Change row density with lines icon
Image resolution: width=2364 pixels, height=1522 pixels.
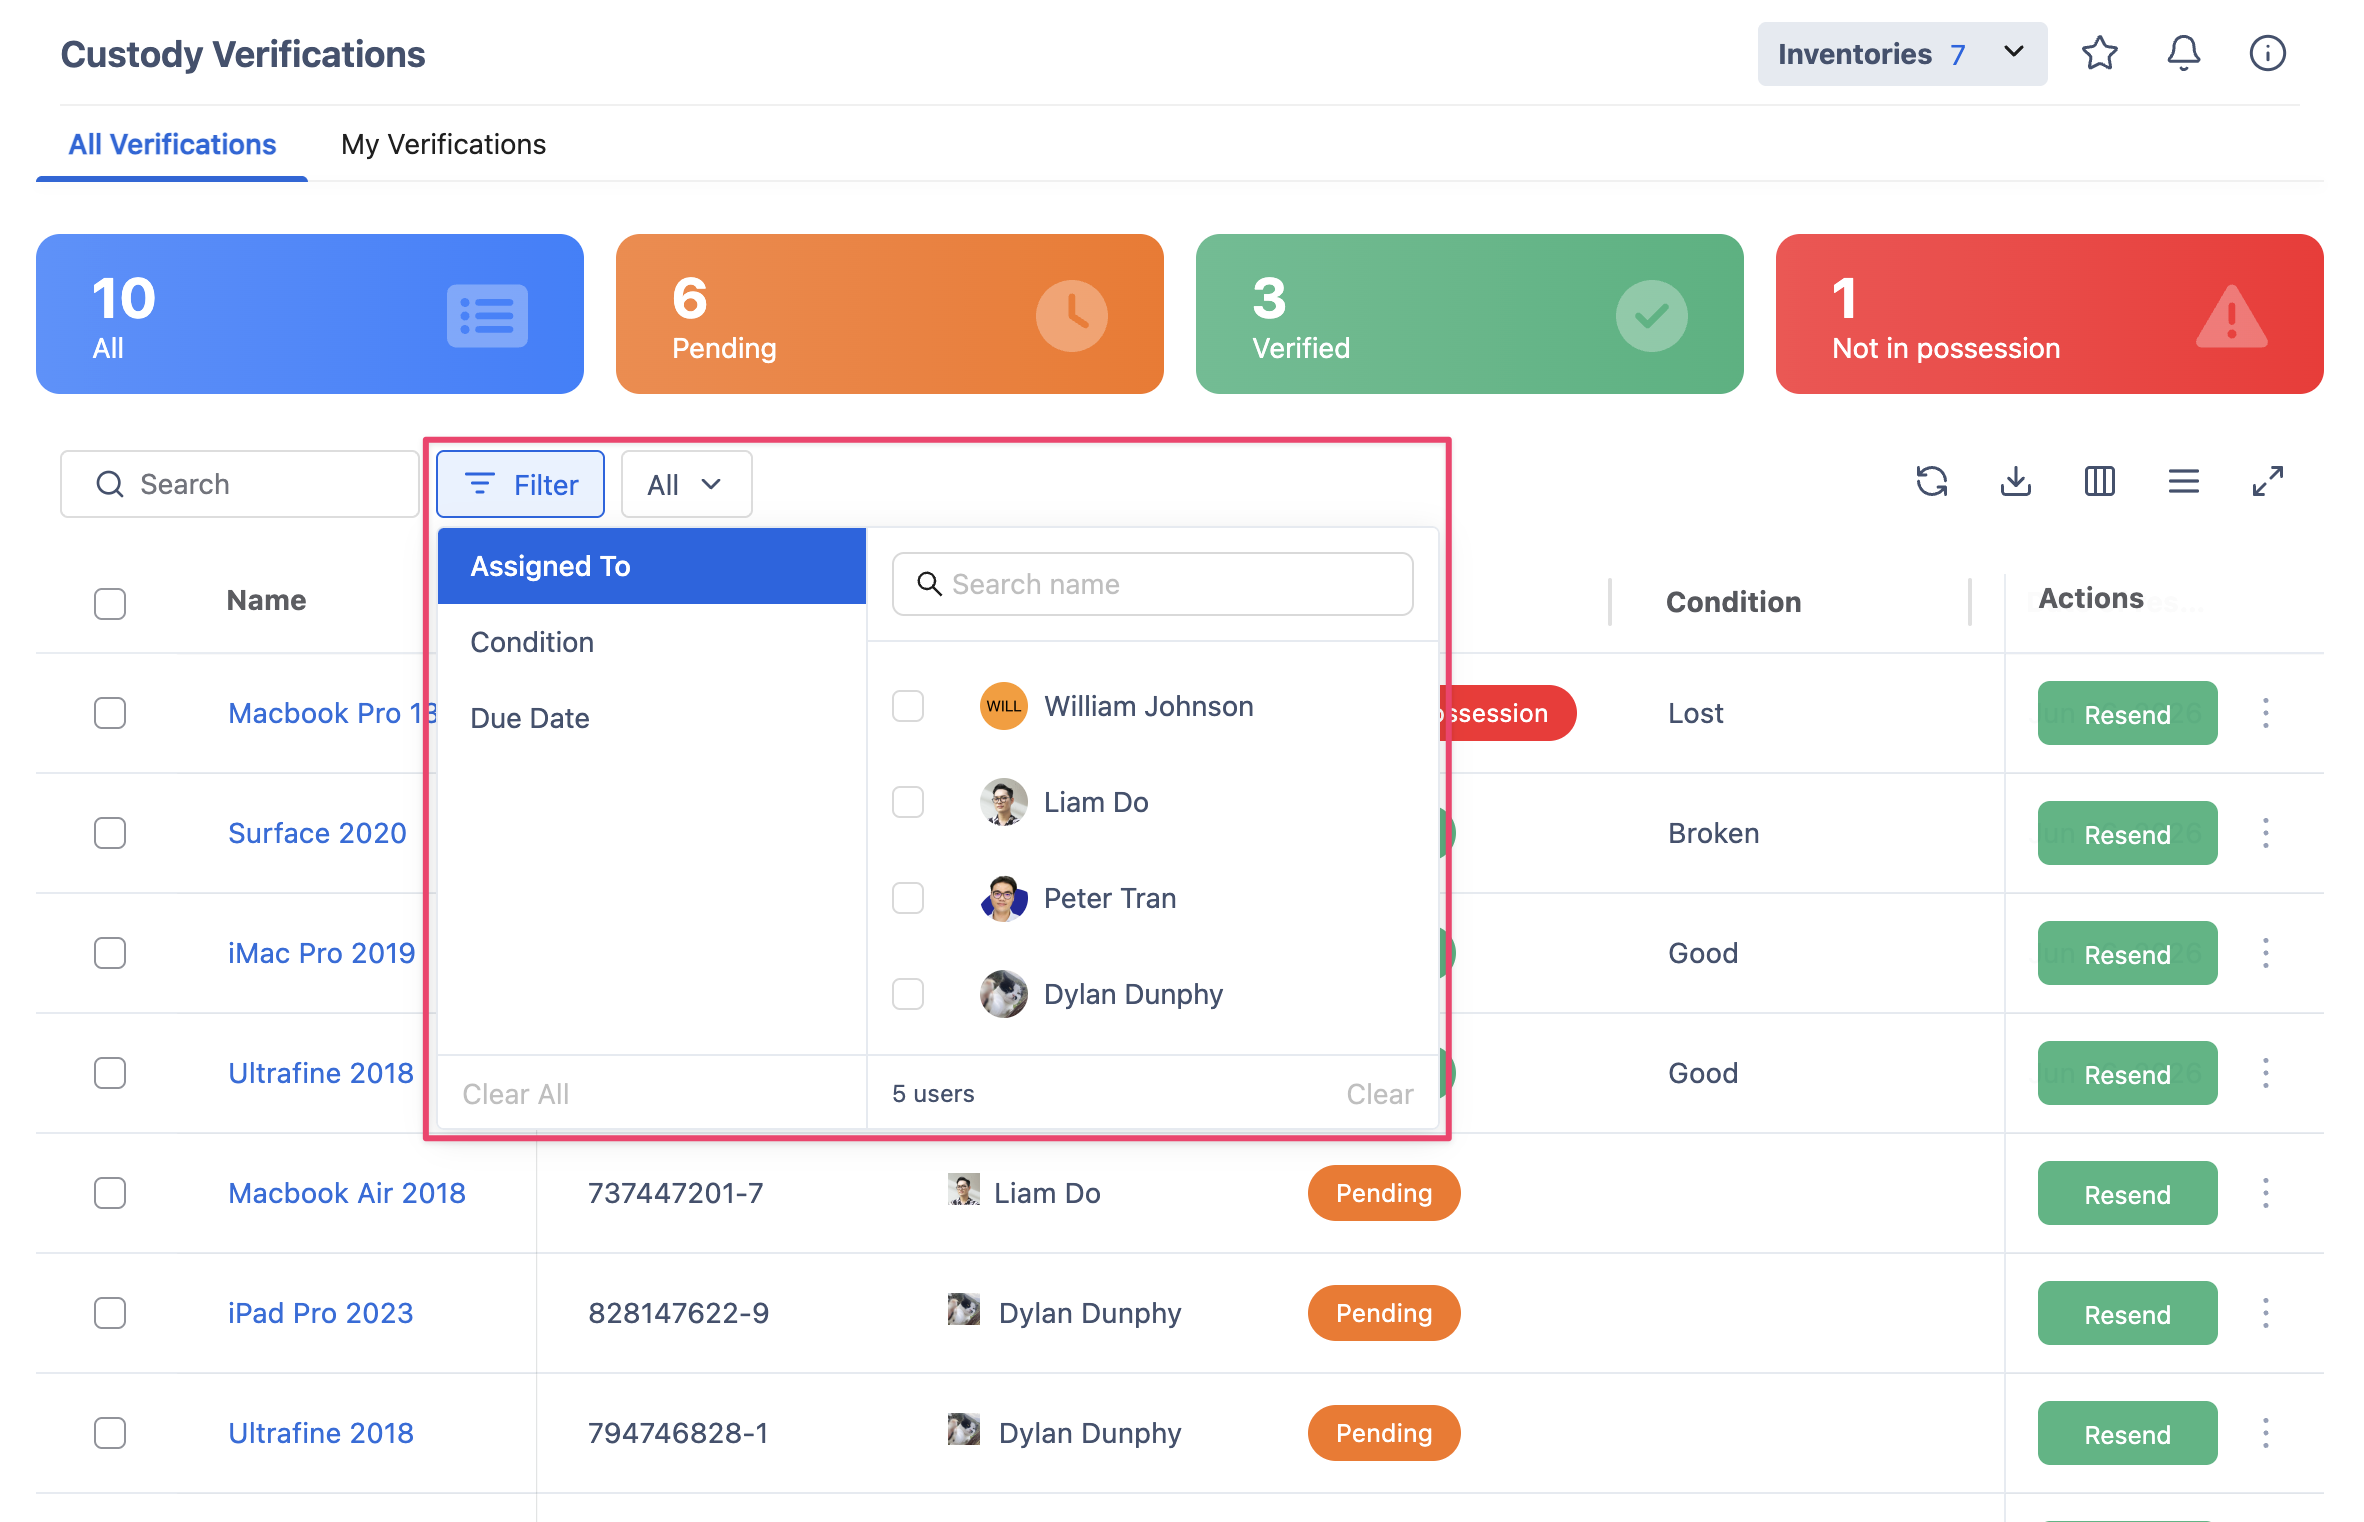point(2183,482)
